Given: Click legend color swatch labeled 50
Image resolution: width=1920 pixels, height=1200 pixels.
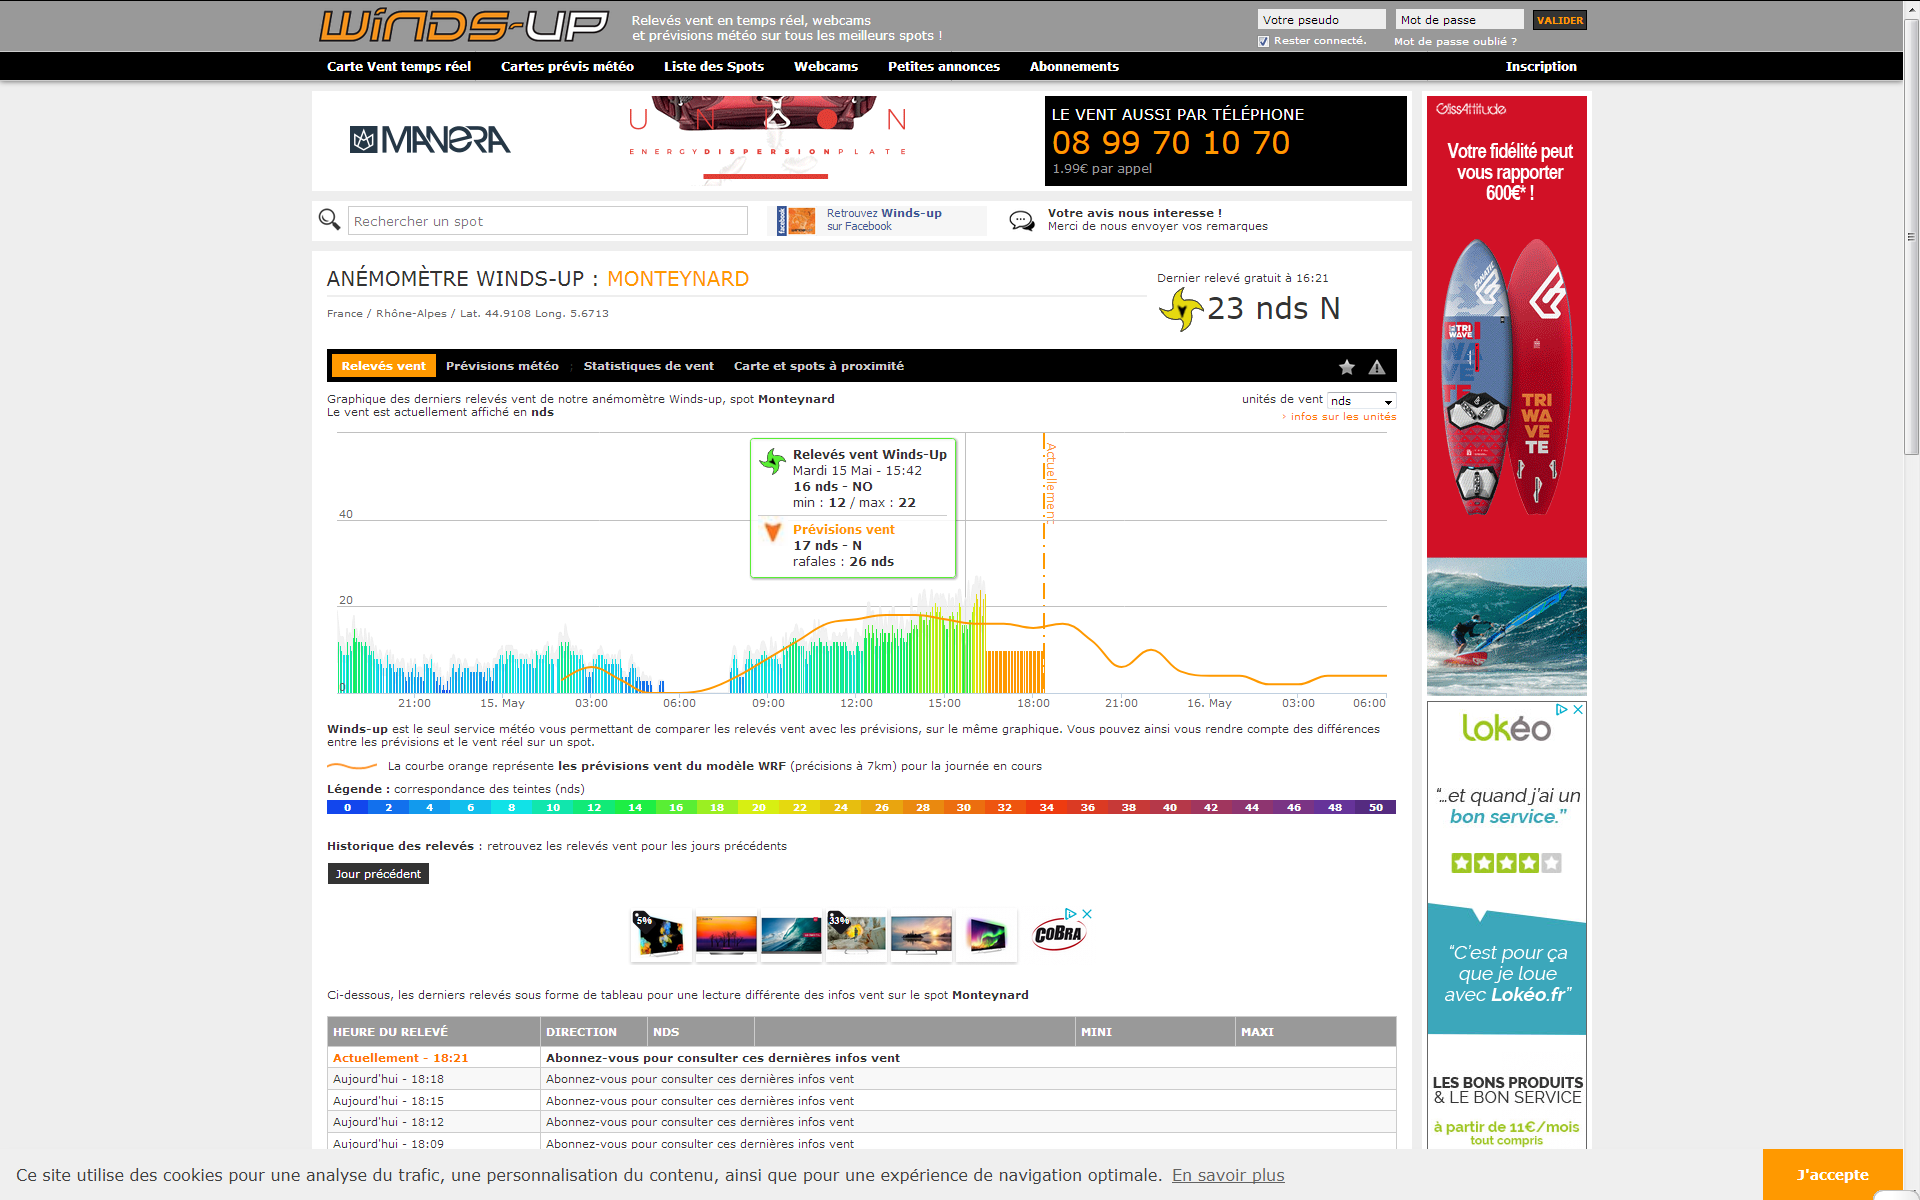Looking at the screenshot, I should [1376, 807].
